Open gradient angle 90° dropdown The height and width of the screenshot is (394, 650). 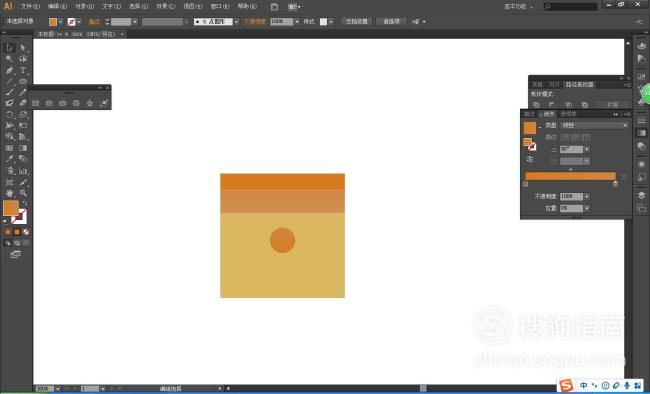pyautogui.click(x=587, y=149)
